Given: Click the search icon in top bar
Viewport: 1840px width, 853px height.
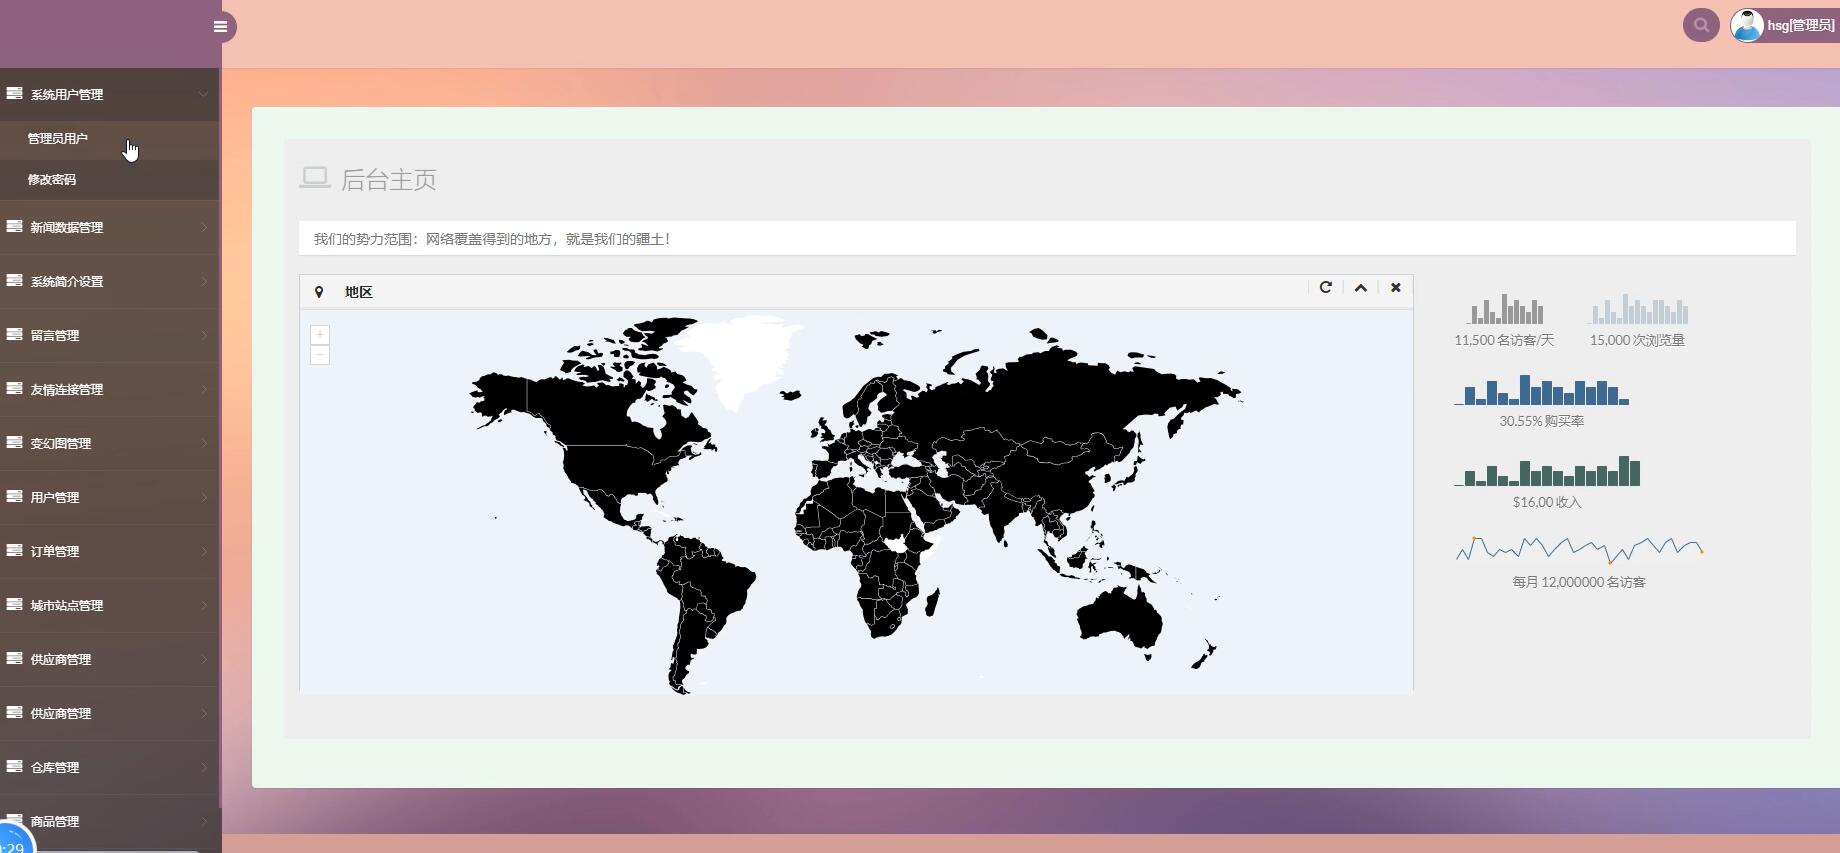Looking at the screenshot, I should 1700,26.
